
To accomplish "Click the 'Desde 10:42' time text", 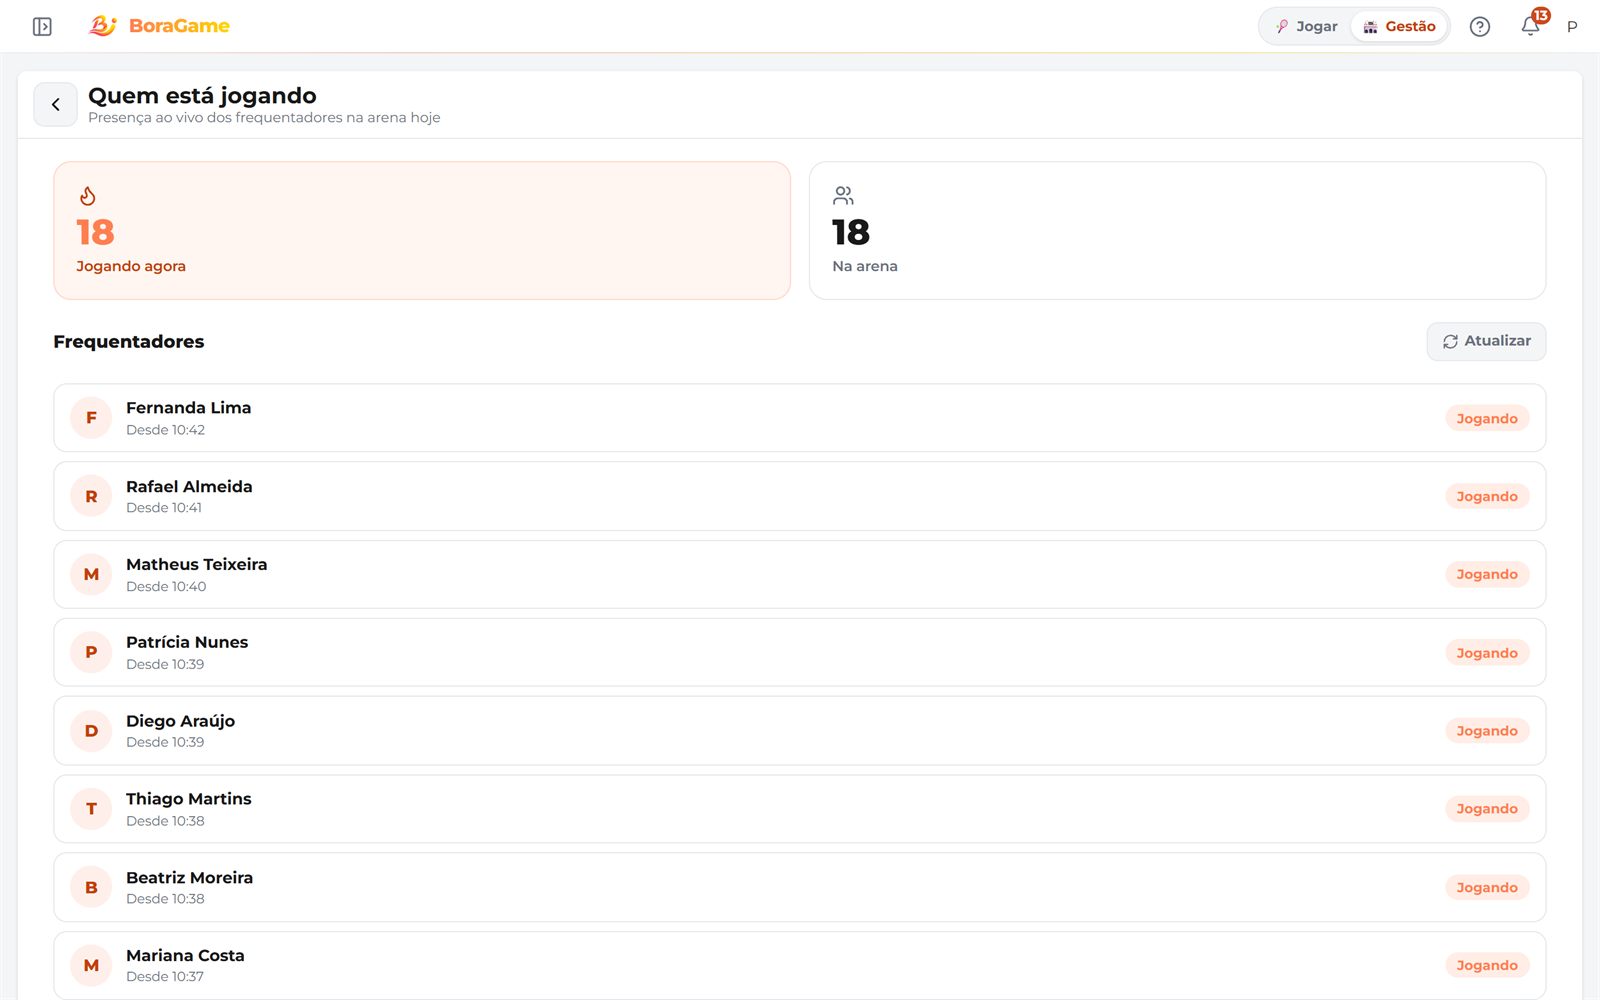I will 166,430.
